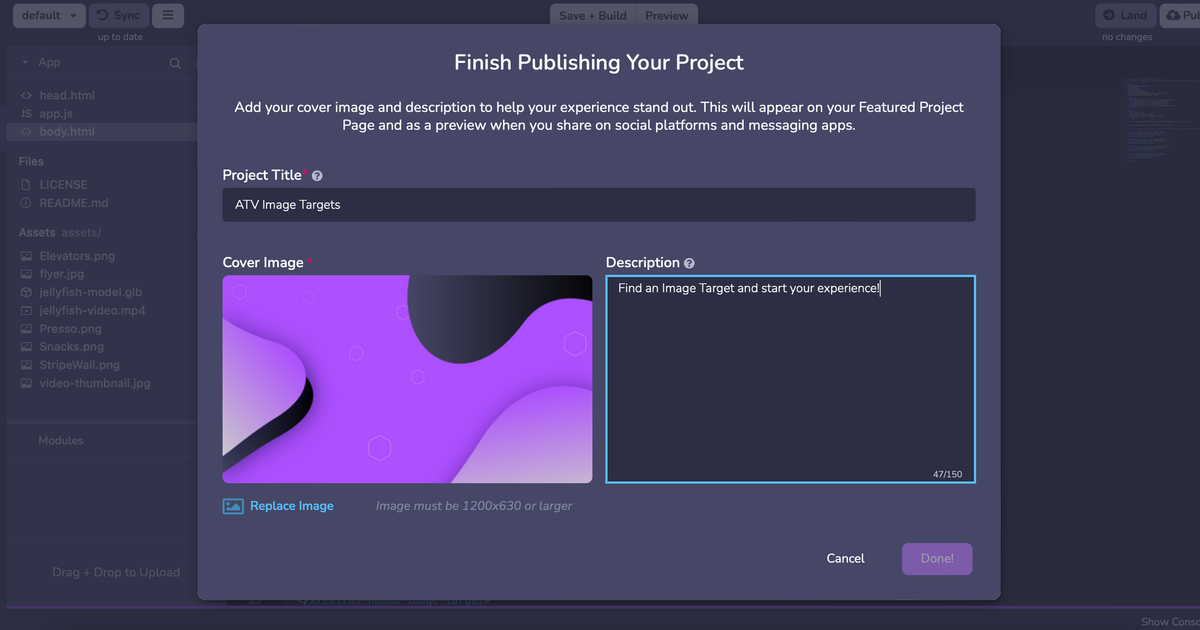Click into the Description text area
The image size is (1200, 630).
[790, 380]
